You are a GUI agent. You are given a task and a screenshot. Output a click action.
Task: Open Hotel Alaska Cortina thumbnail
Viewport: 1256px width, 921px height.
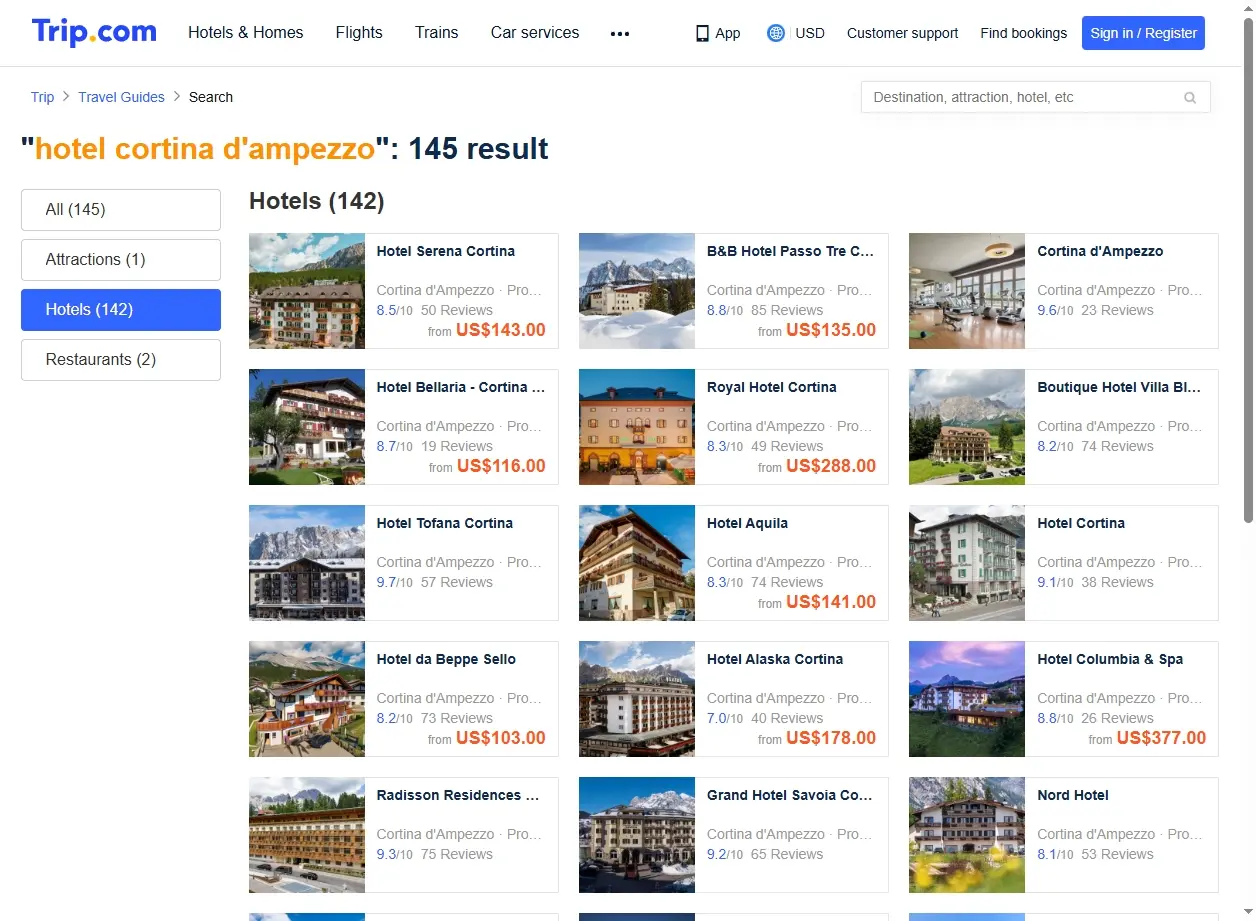coord(637,699)
